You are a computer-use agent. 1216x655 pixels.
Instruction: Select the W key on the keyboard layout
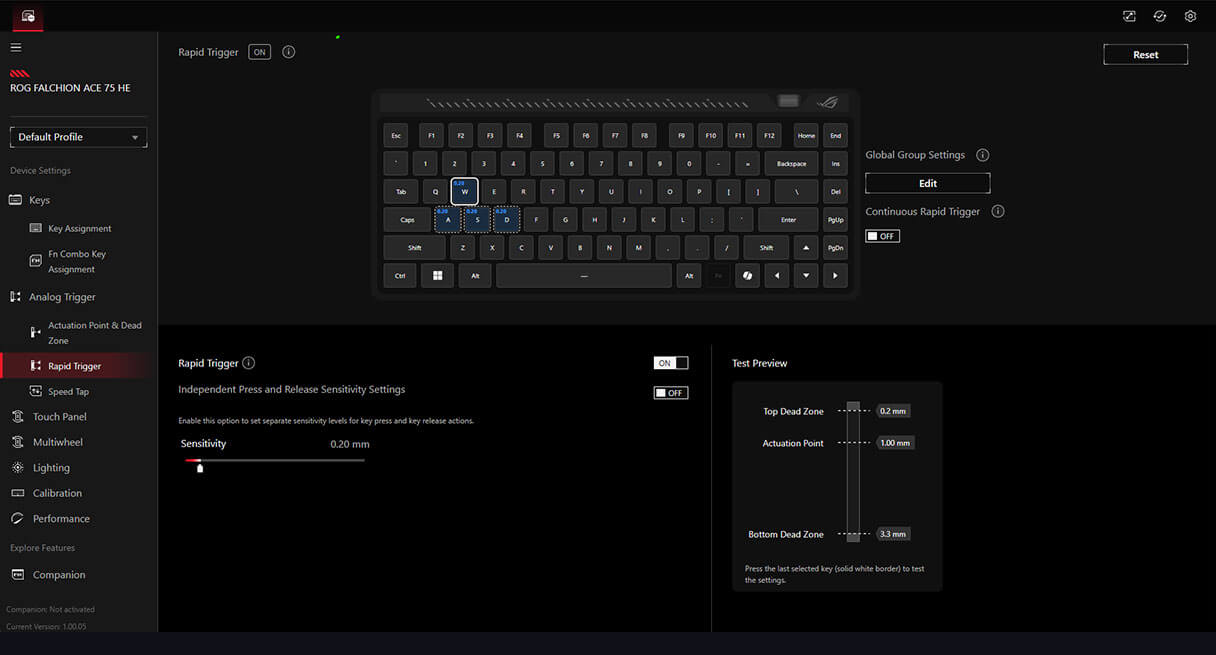point(464,191)
